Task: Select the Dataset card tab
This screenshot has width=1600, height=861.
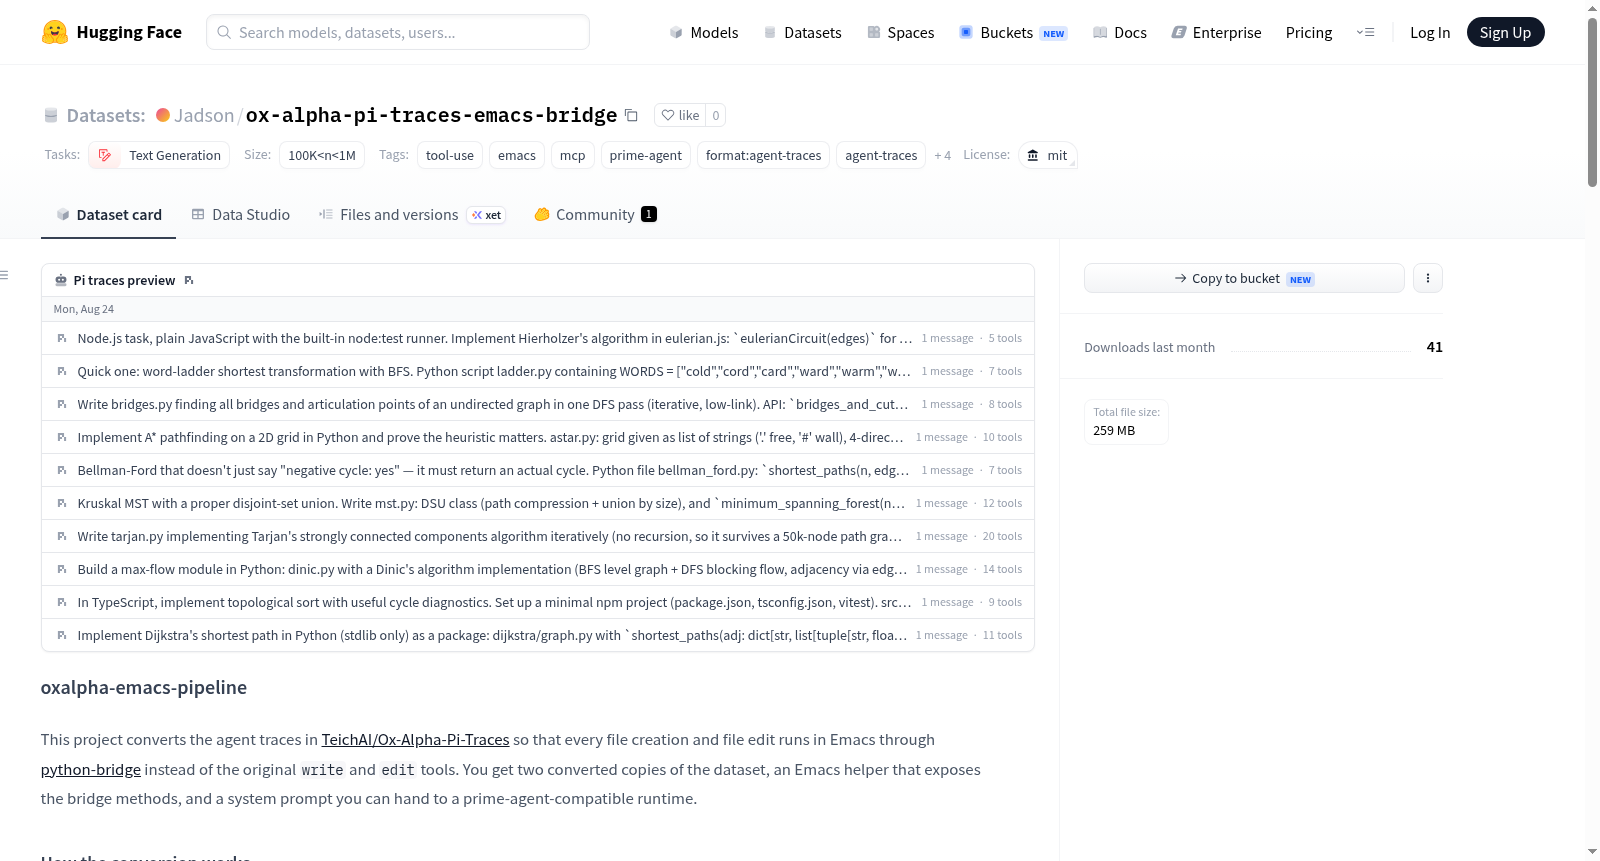Action: pyautogui.click(x=108, y=215)
